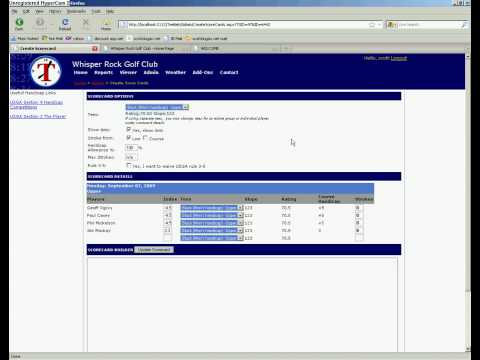
Task: Click the Max Strokes input field
Action: pyautogui.click(x=131, y=157)
